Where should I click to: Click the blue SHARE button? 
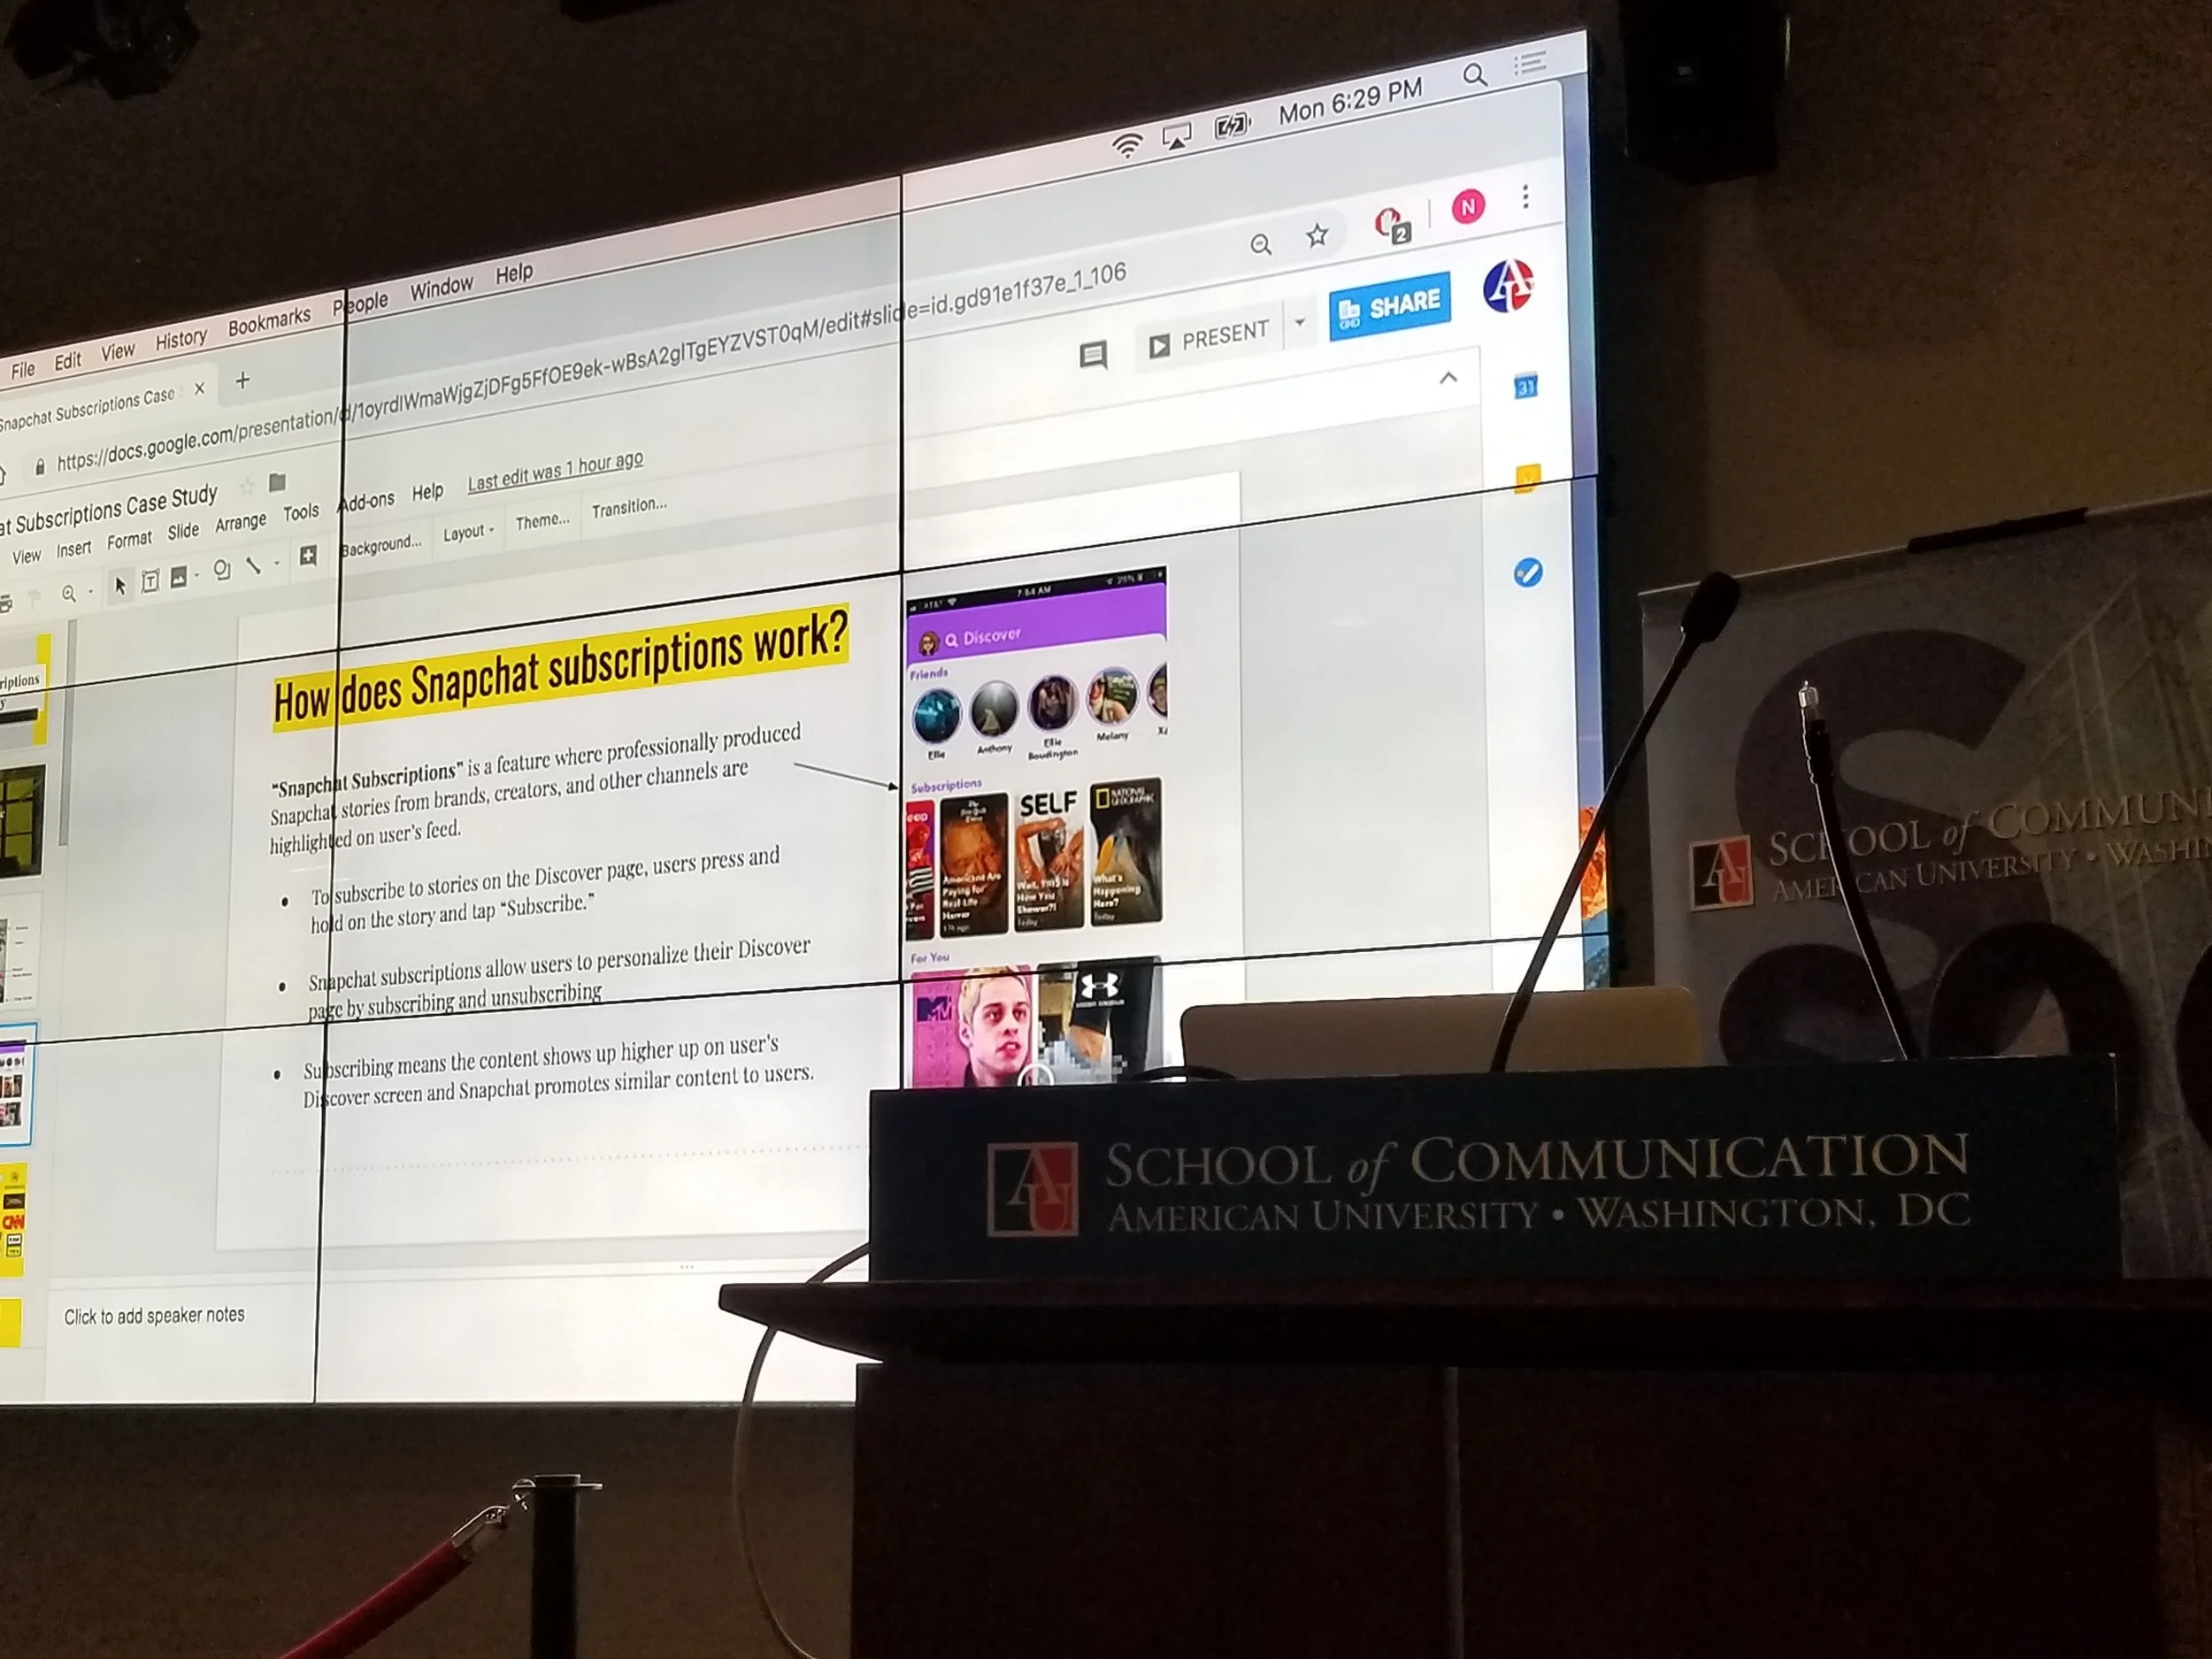[1390, 305]
